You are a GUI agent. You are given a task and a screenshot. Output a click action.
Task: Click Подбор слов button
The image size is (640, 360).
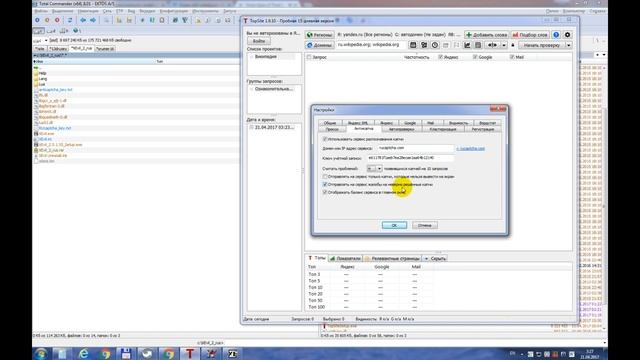coord(530,35)
